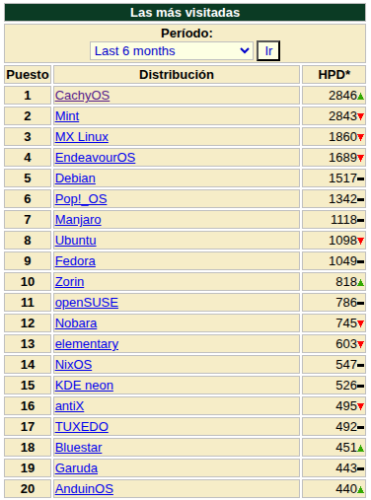Screen dimensions: 371x500
Task: Open the Mint distribution link
Action: (x=67, y=116)
